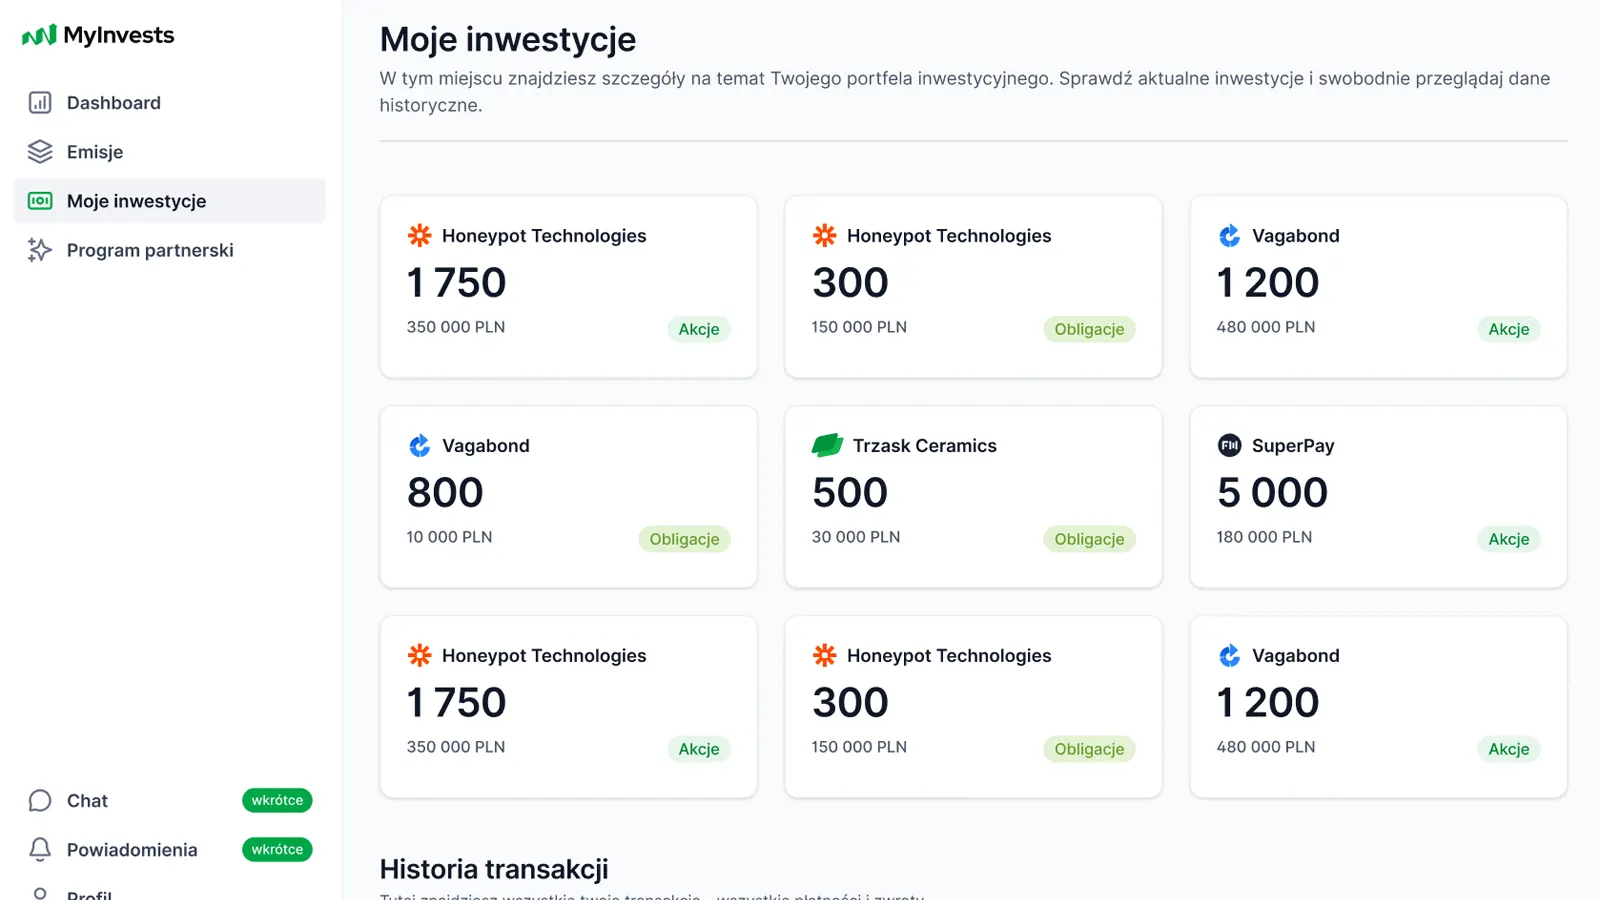Select Emisje in the navigation menu
The height and width of the screenshot is (900, 1600).
(x=95, y=151)
